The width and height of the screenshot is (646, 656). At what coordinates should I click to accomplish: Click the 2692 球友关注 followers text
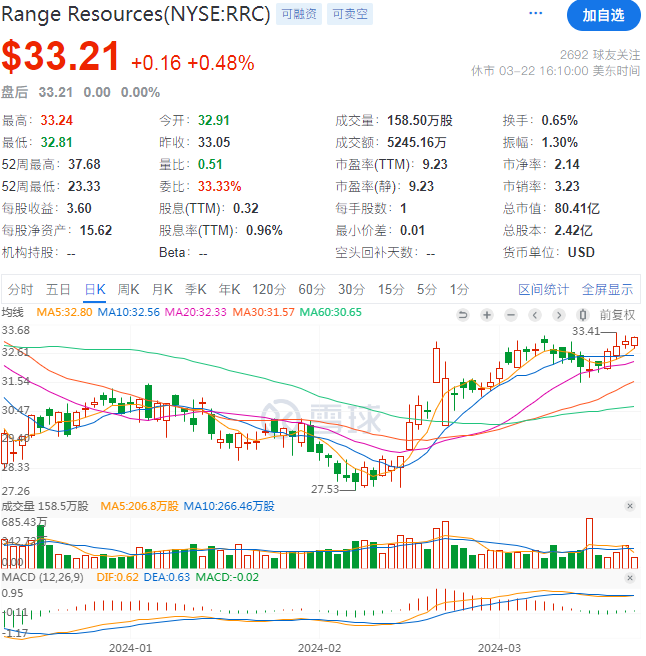coord(600,55)
